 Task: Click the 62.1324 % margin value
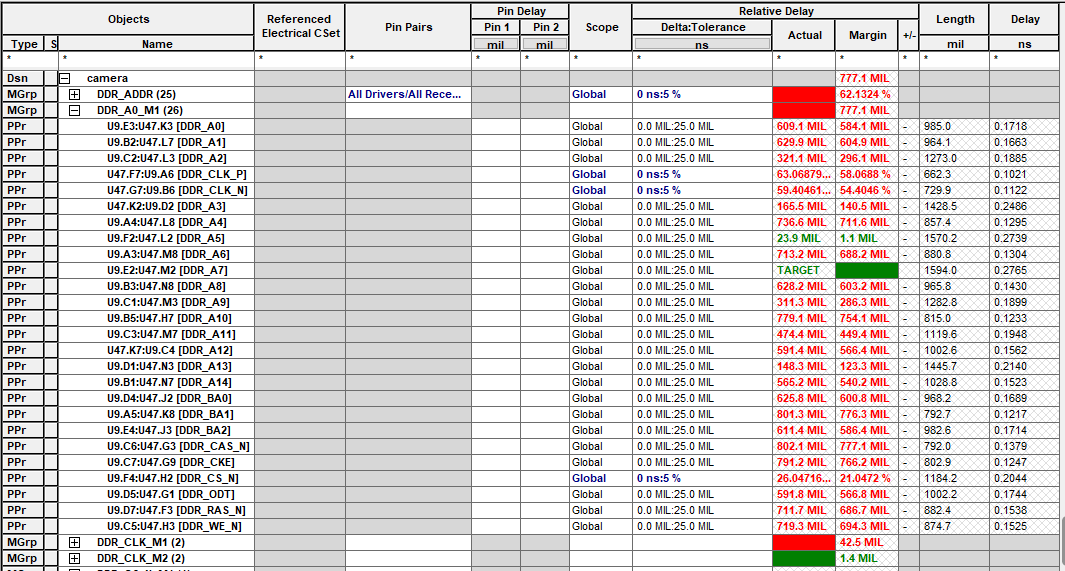865,94
